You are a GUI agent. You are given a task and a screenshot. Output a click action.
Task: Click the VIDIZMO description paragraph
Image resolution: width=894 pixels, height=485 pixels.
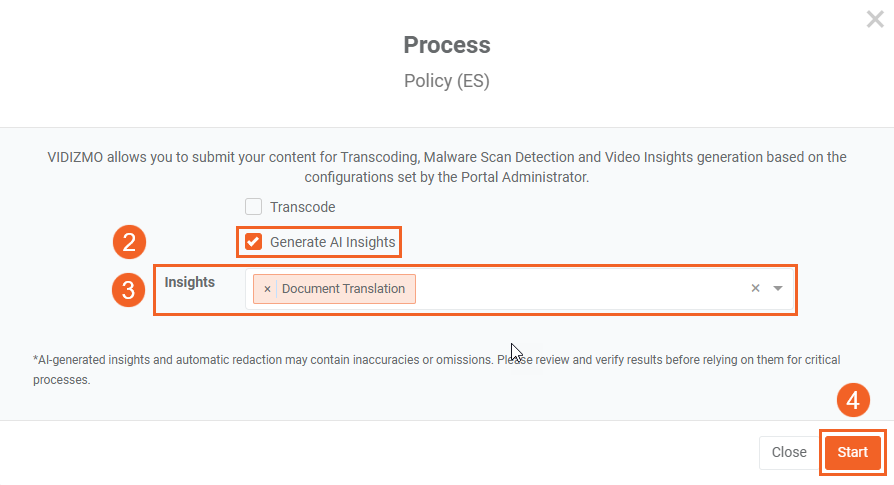tap(447, 167)
